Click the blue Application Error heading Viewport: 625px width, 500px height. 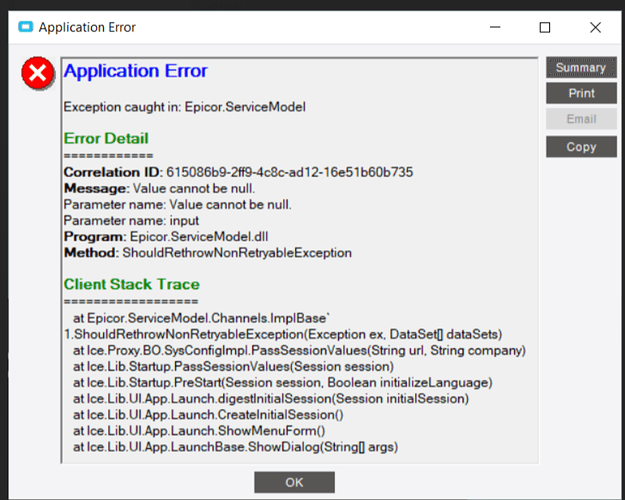[x=136, y=71]
